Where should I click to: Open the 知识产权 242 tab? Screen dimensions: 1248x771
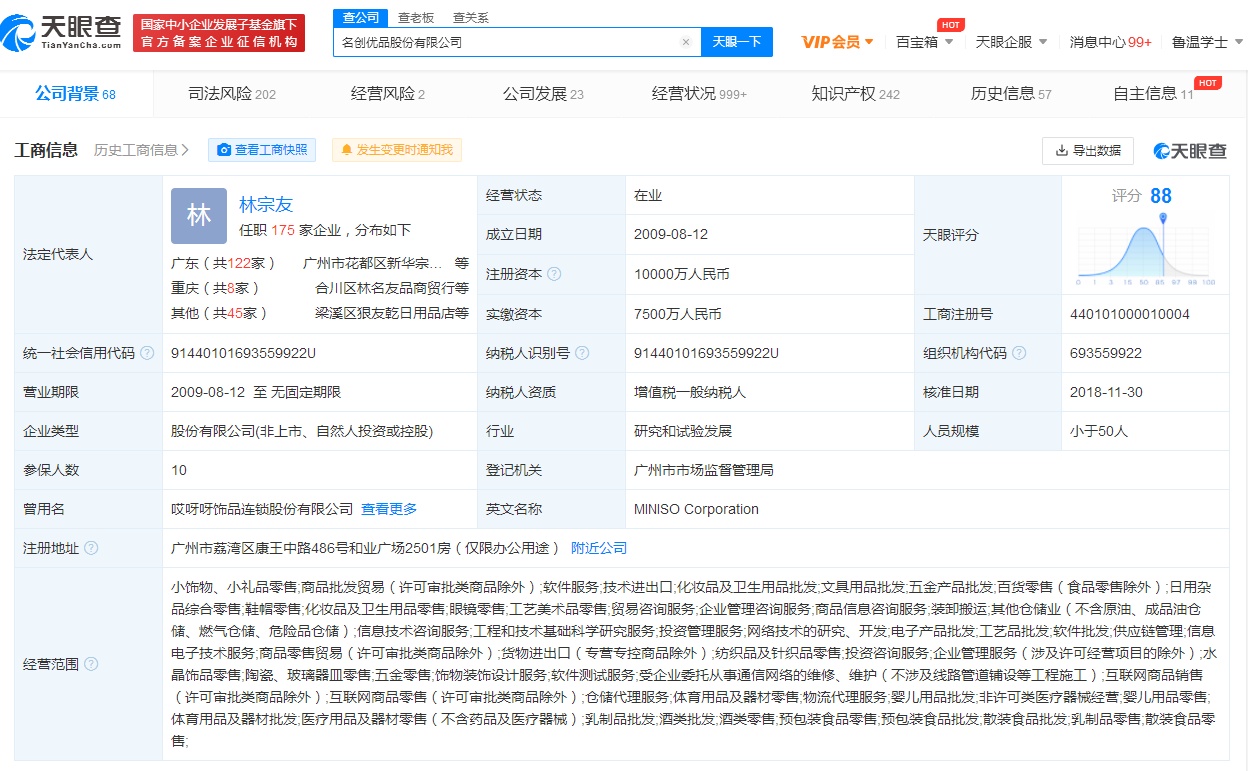(856, 94)
